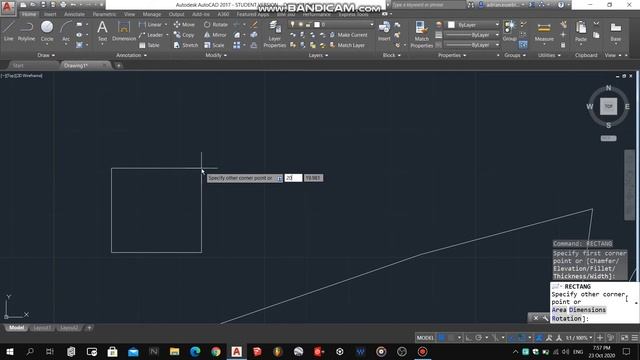Open the Manage ribbon tab

151,14
